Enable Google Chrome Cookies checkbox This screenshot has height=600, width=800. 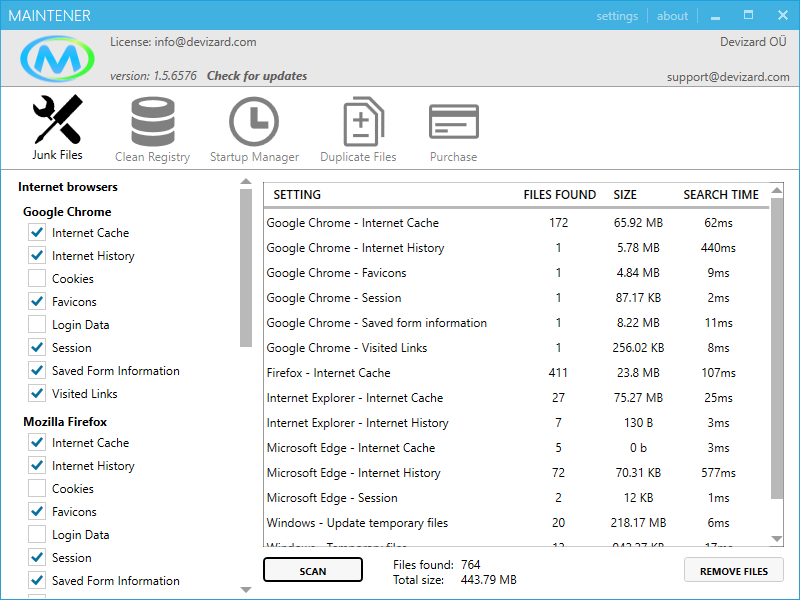37,279
